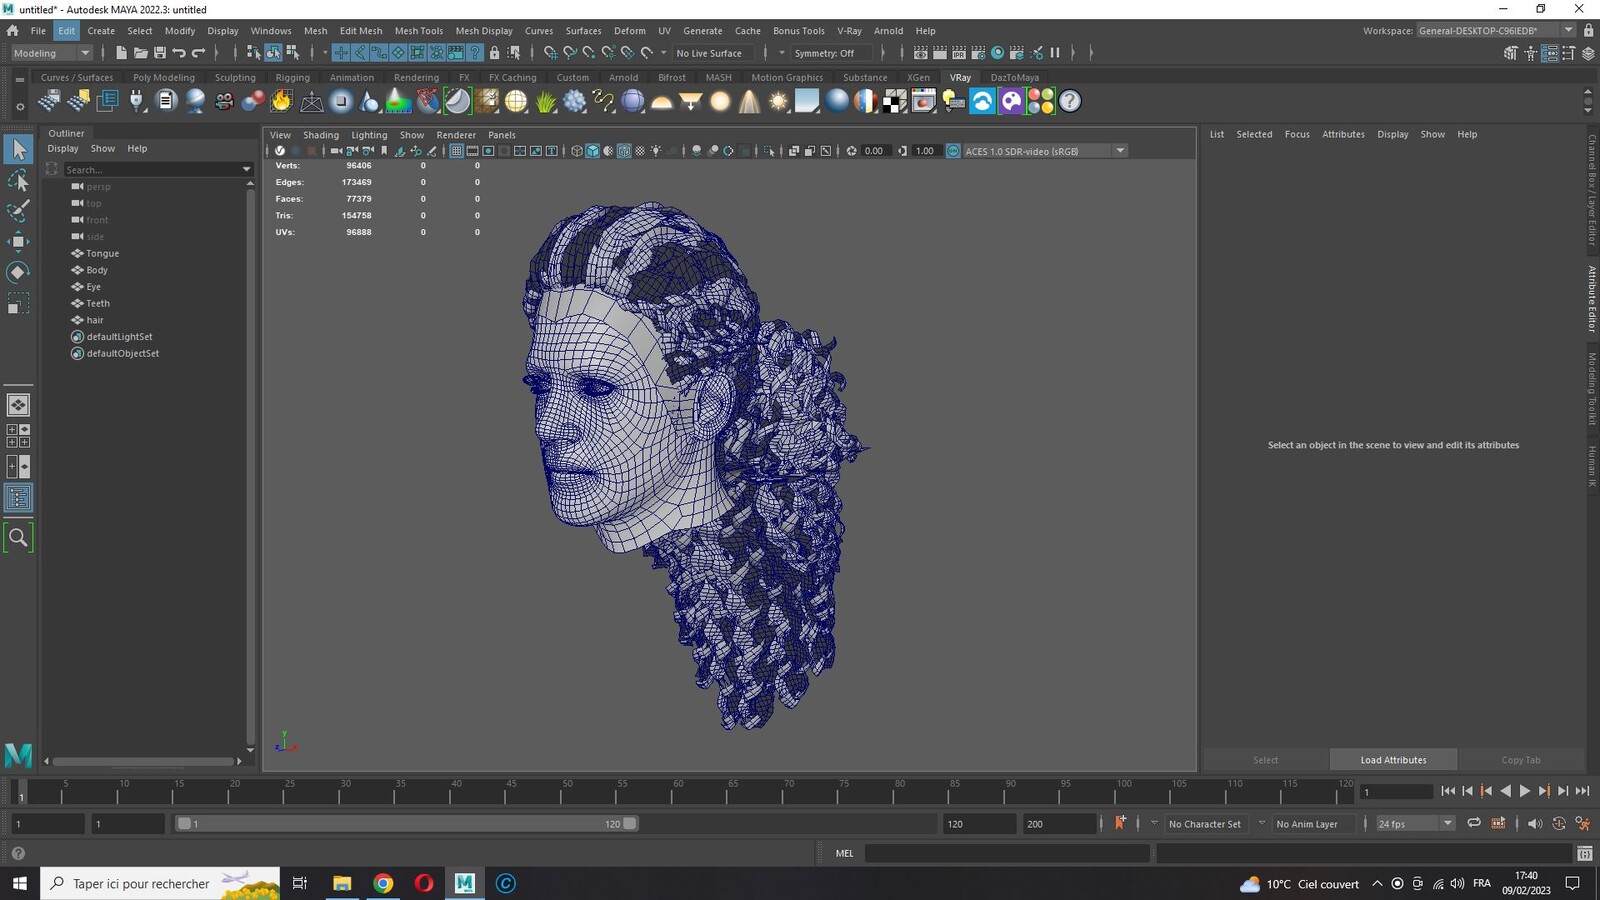The height and width of the screenshot is (900, 1600).
Task: Click the Load Attributes button
Action: click(1393, 760)
